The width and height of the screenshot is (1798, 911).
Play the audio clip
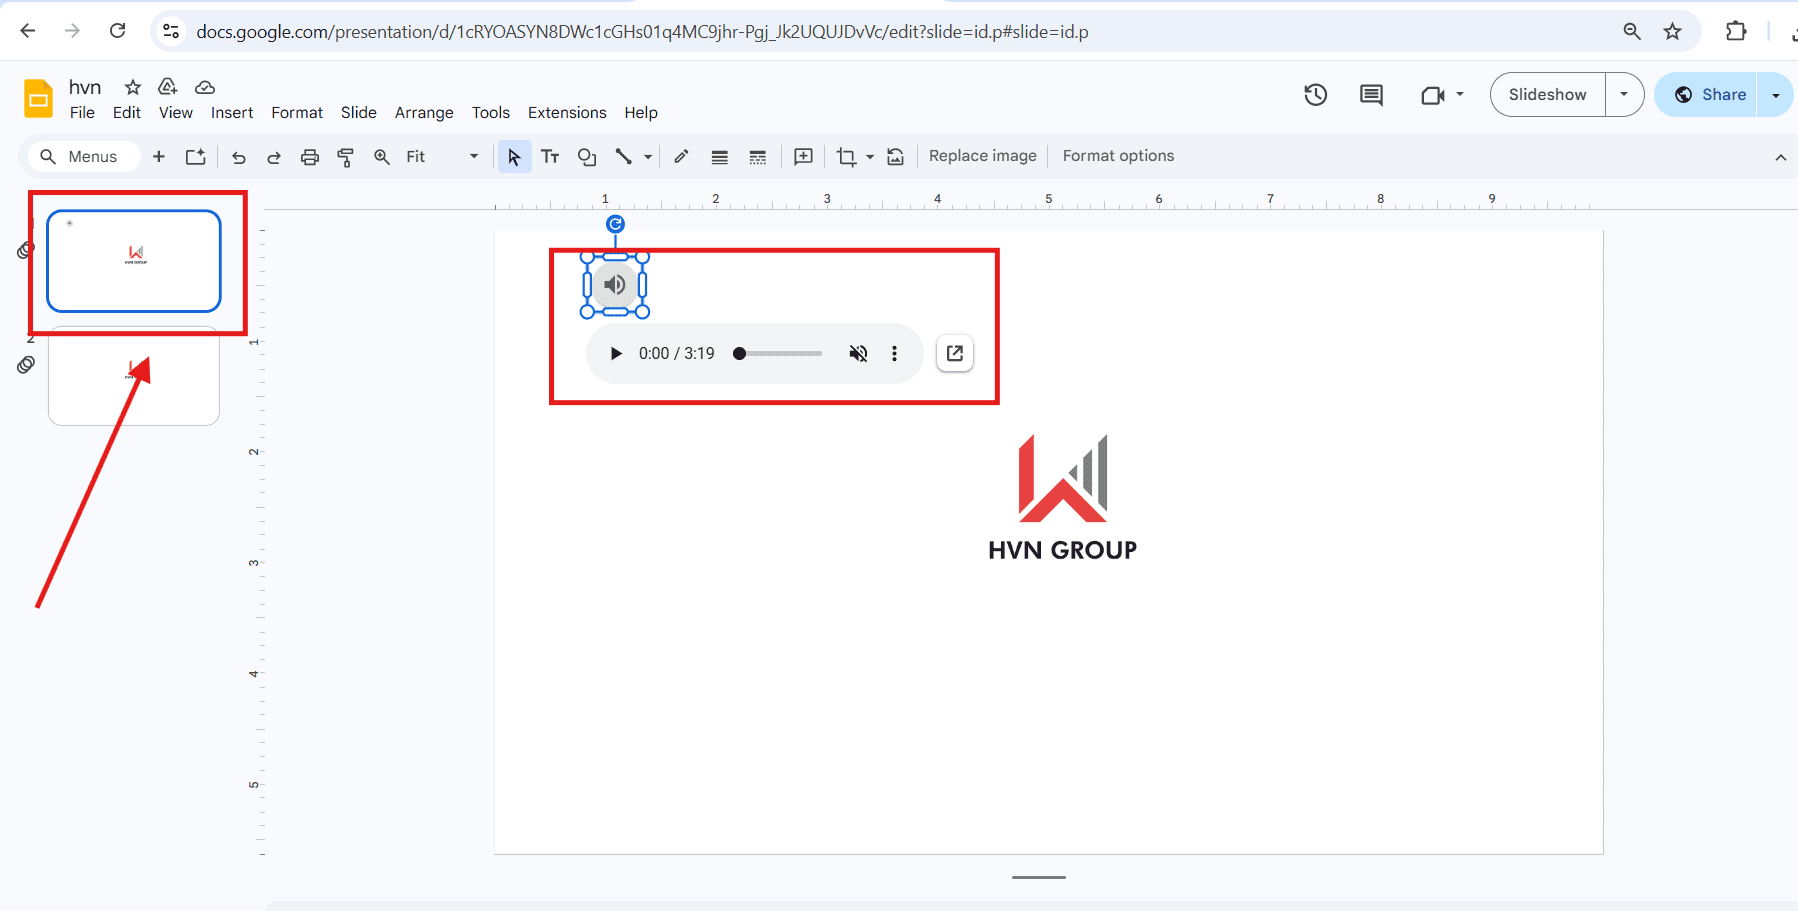[616, 354]
